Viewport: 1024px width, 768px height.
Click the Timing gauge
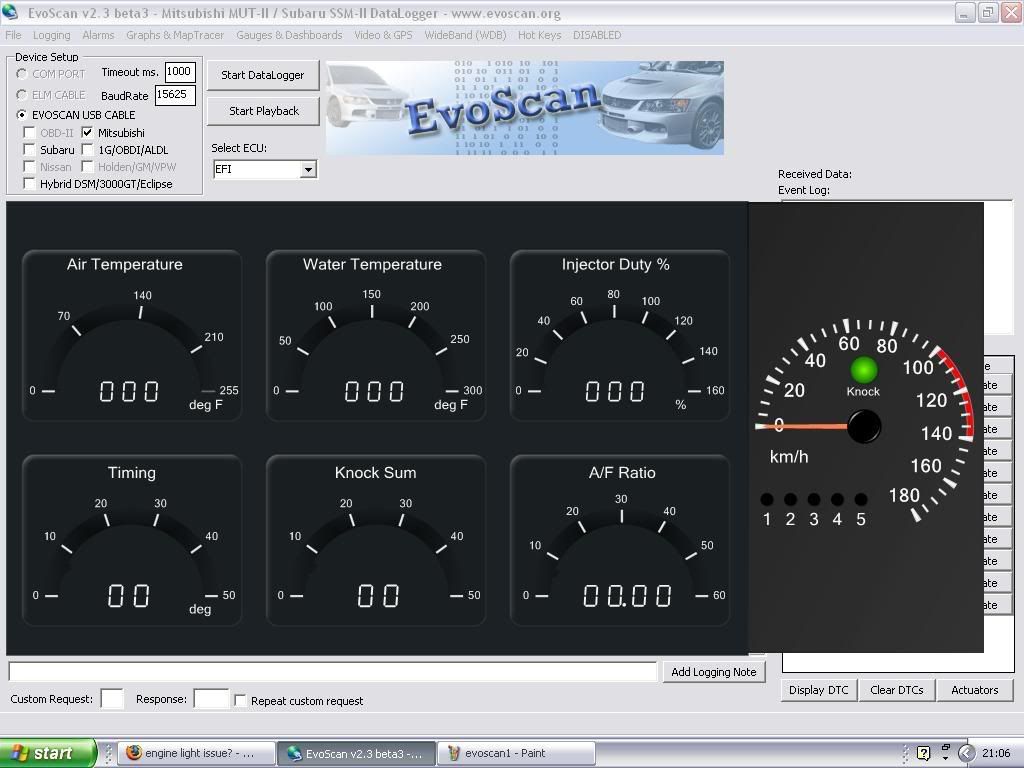[132, 540]
